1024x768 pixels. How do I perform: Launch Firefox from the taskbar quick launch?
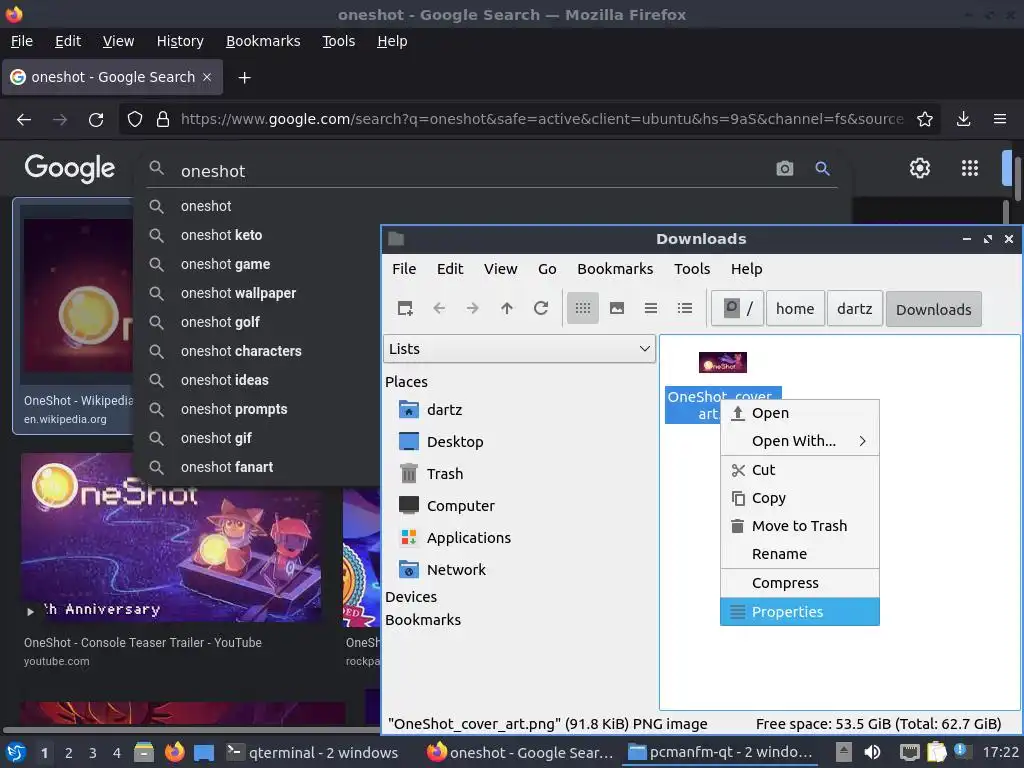tap(174, 752)
